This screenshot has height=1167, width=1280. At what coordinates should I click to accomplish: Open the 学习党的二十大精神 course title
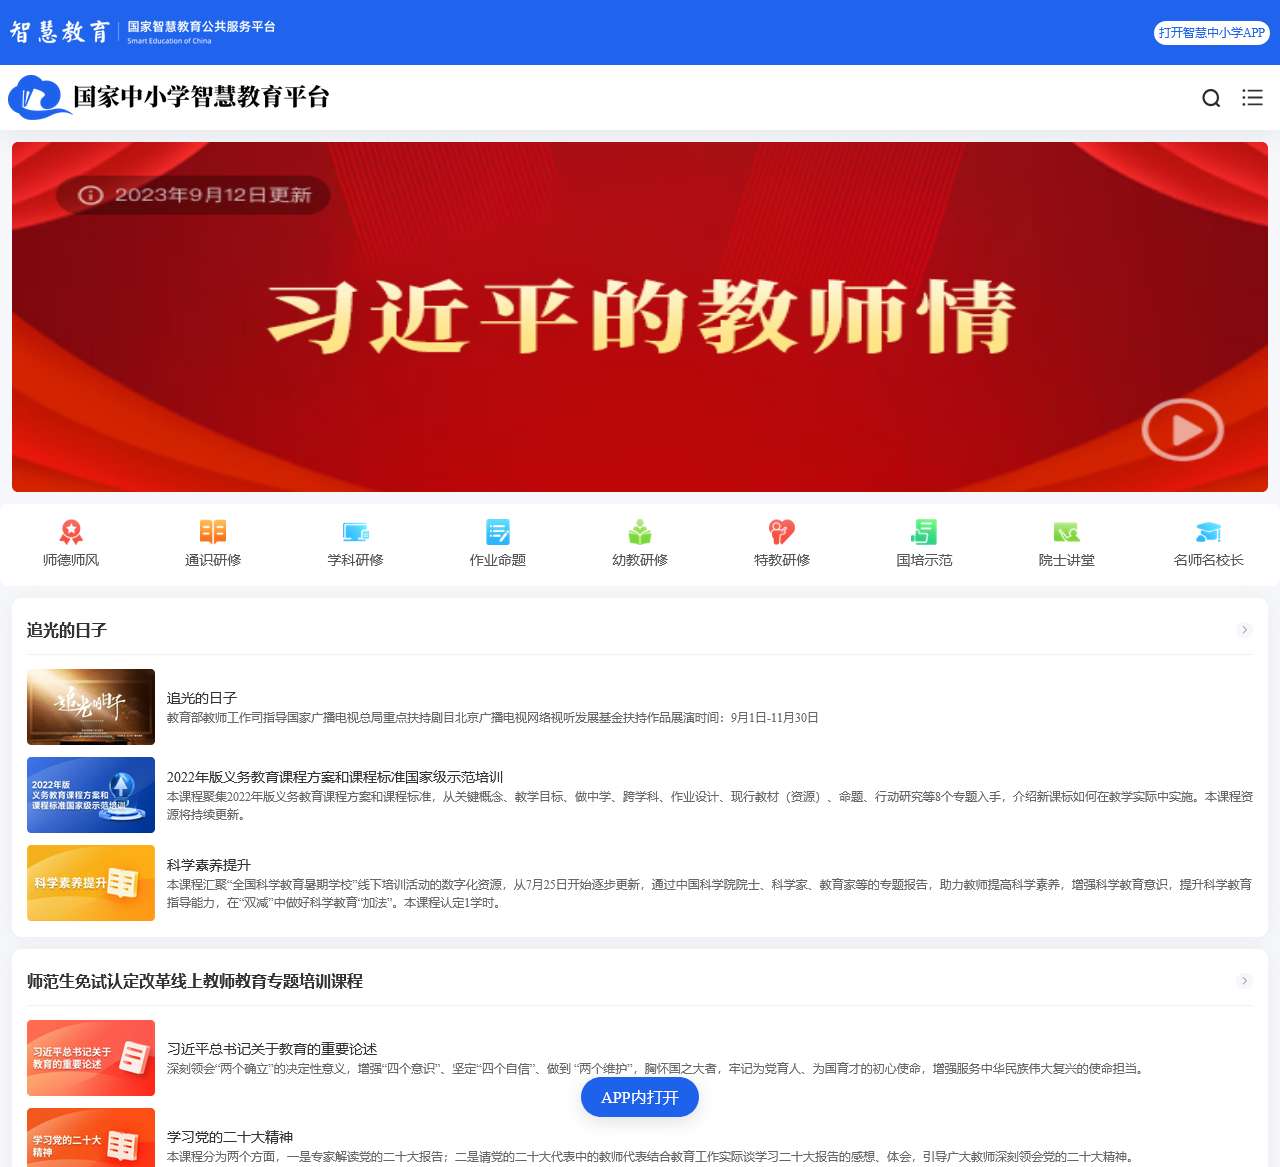point(230,1137)
